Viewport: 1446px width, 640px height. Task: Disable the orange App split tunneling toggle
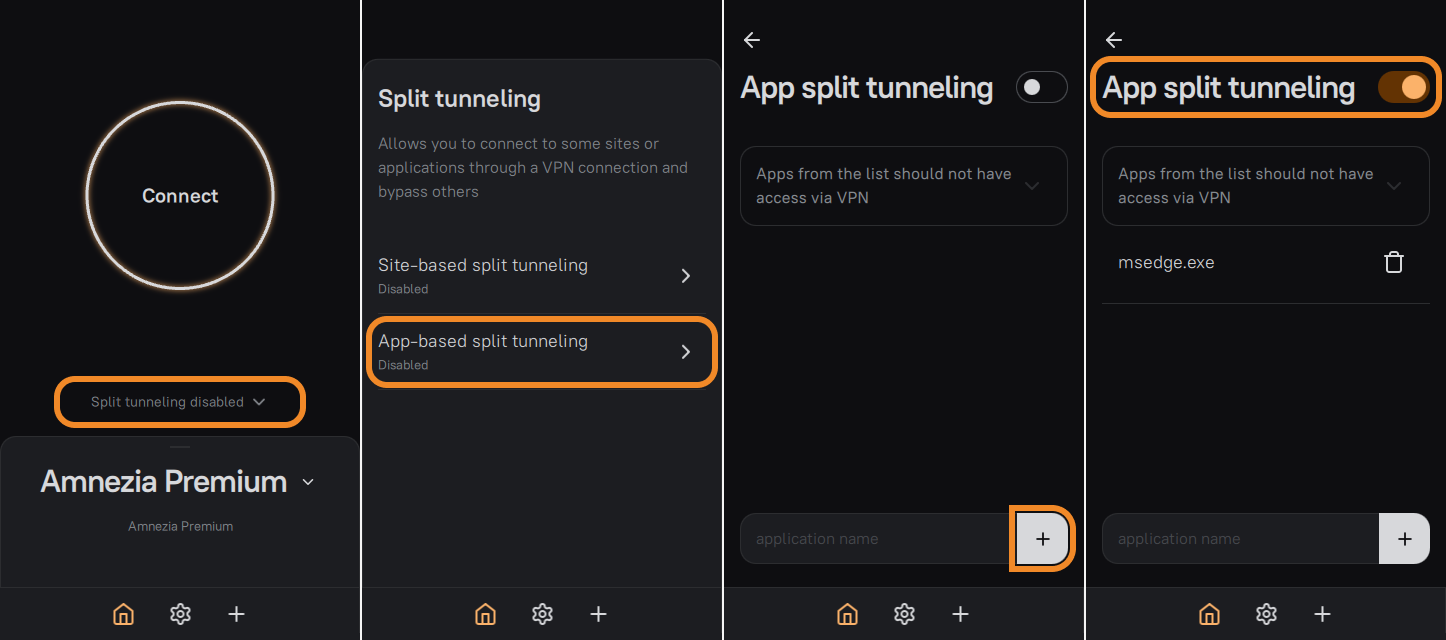(x=1403, y=88)
